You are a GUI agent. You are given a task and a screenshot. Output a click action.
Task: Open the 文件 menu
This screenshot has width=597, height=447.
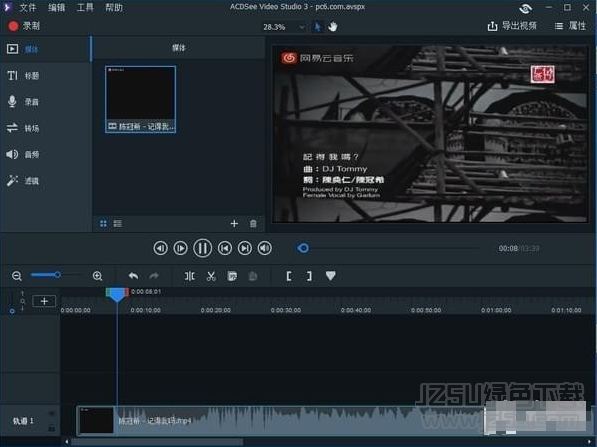27,7
